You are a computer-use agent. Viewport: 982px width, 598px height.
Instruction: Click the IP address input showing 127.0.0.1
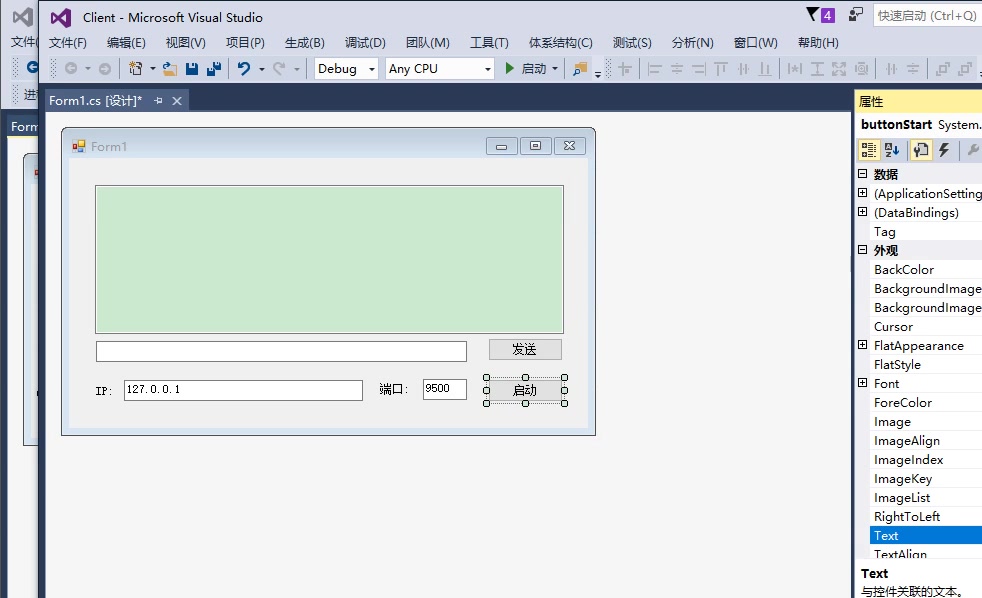point(242,390)
